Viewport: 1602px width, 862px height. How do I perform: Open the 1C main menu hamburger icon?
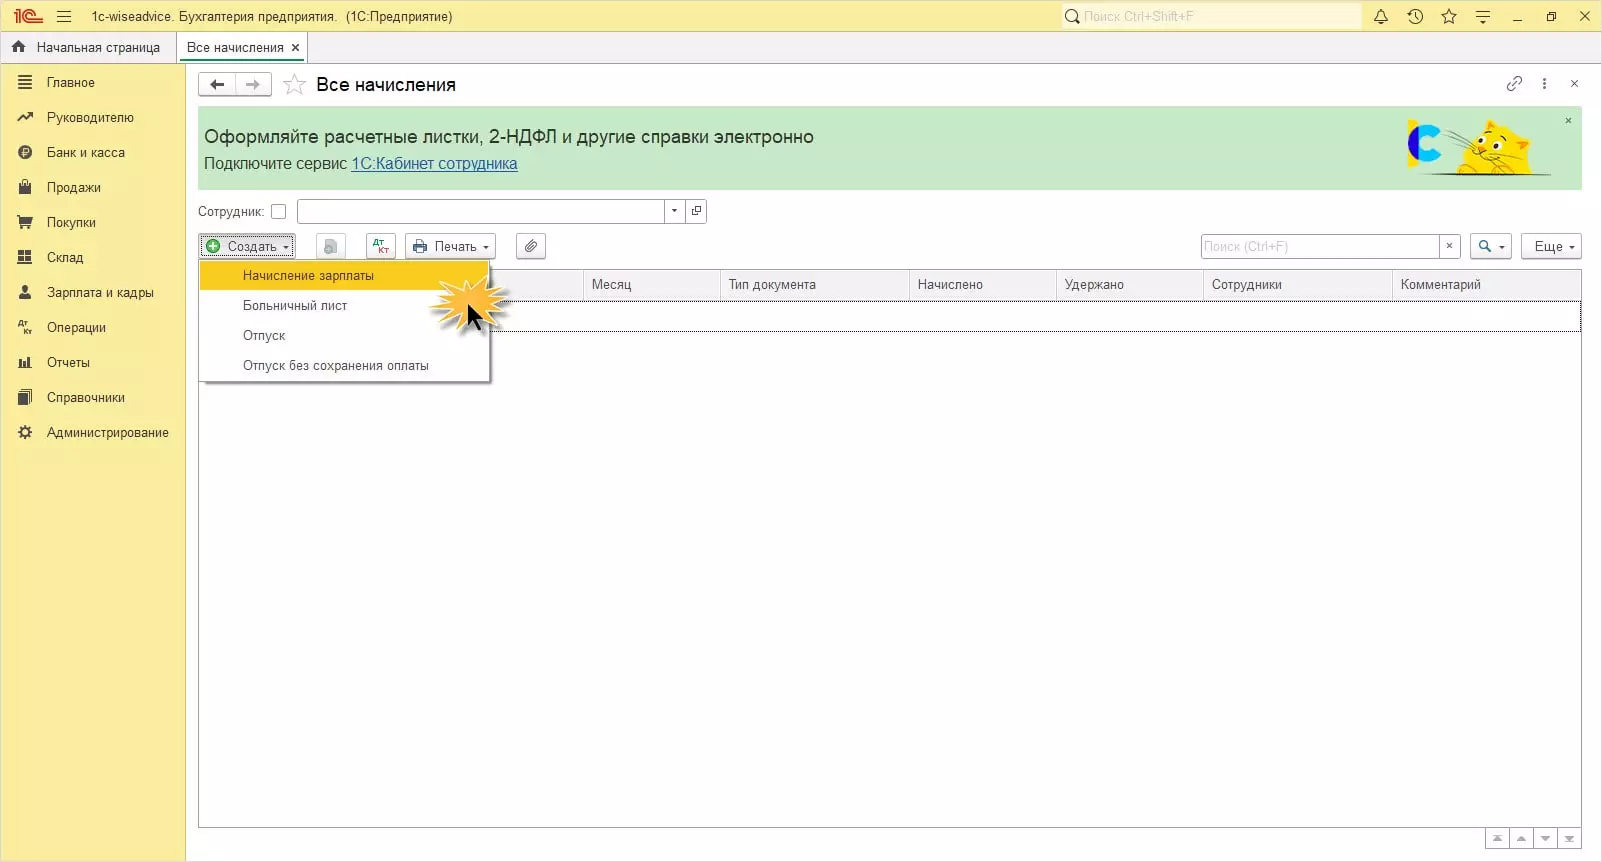64,16
